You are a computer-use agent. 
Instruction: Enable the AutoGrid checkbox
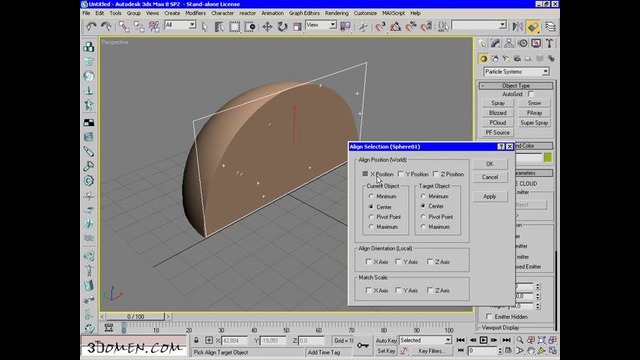pos(531,94)
